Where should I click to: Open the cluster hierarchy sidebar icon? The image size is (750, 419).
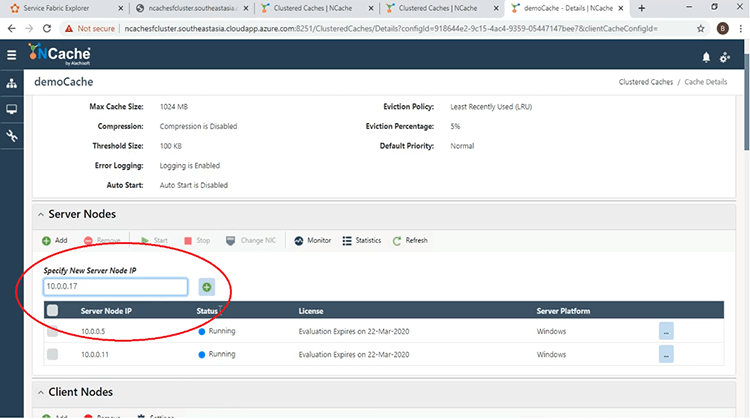click(x=11, y=84)
